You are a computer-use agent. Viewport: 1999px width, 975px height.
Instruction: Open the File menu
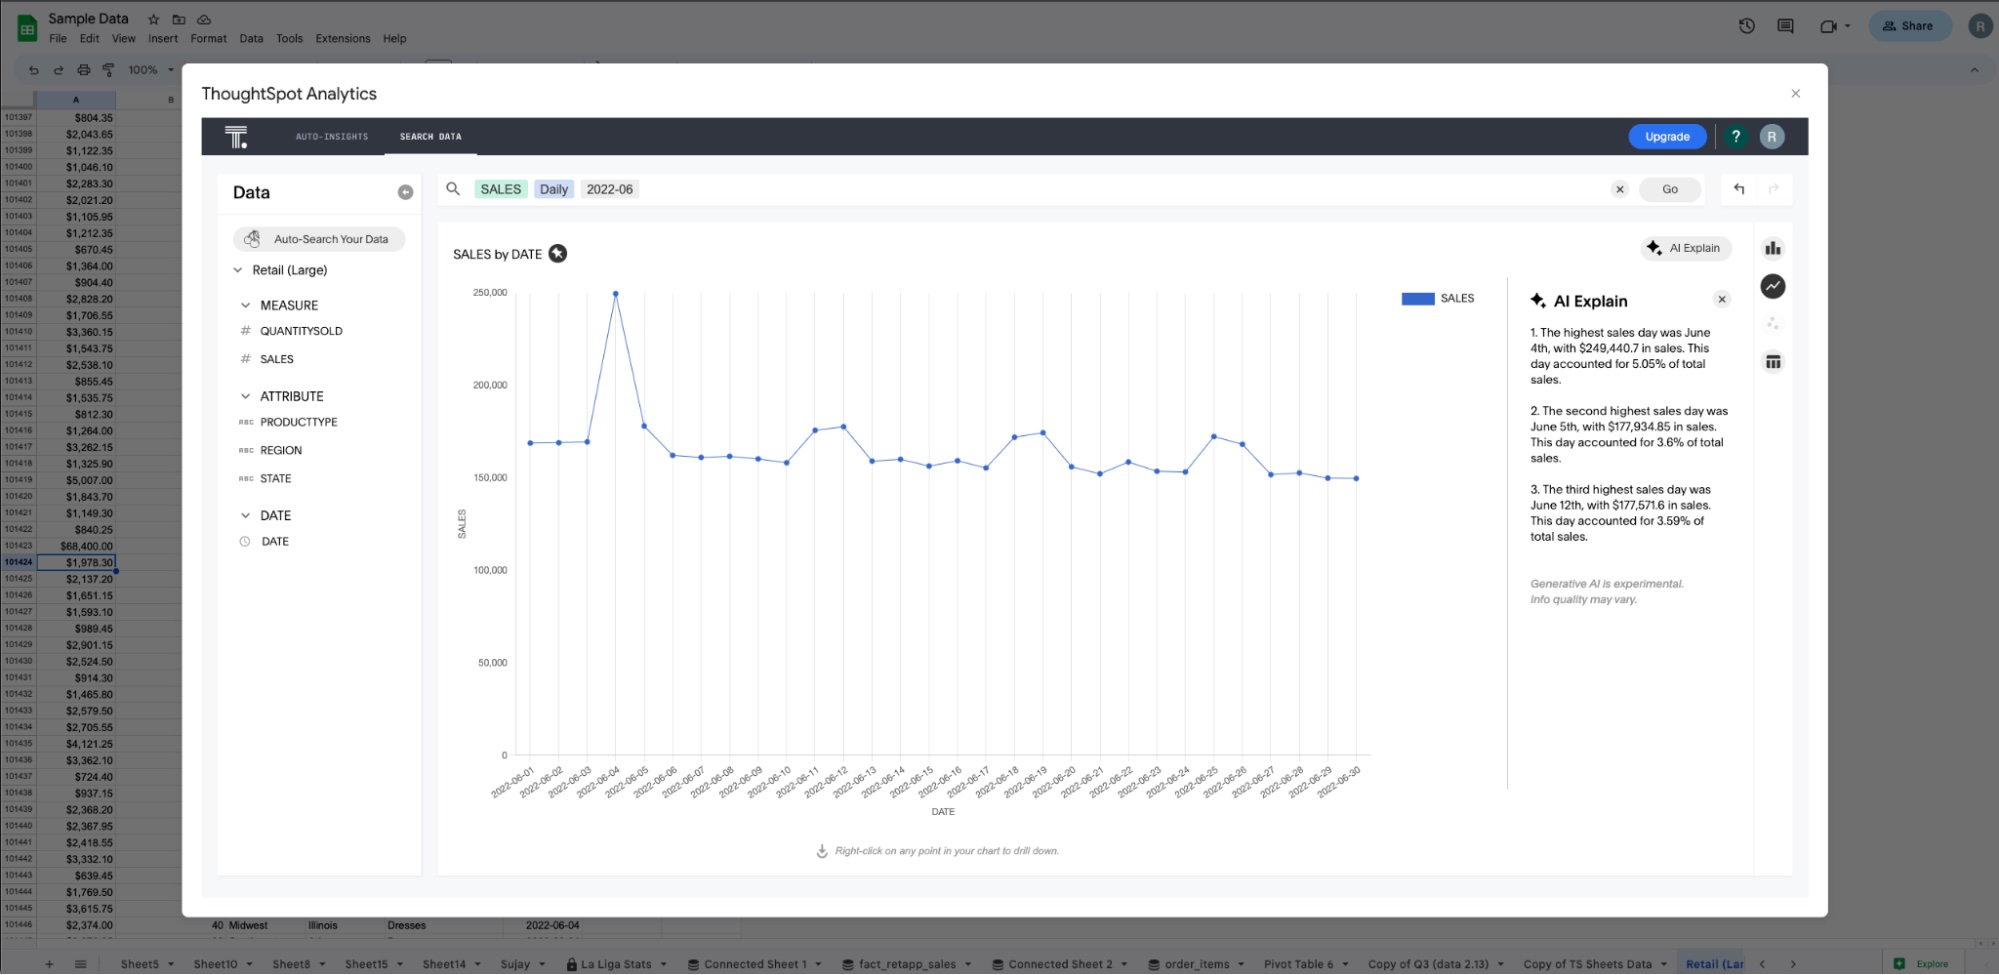pos(58,39)
